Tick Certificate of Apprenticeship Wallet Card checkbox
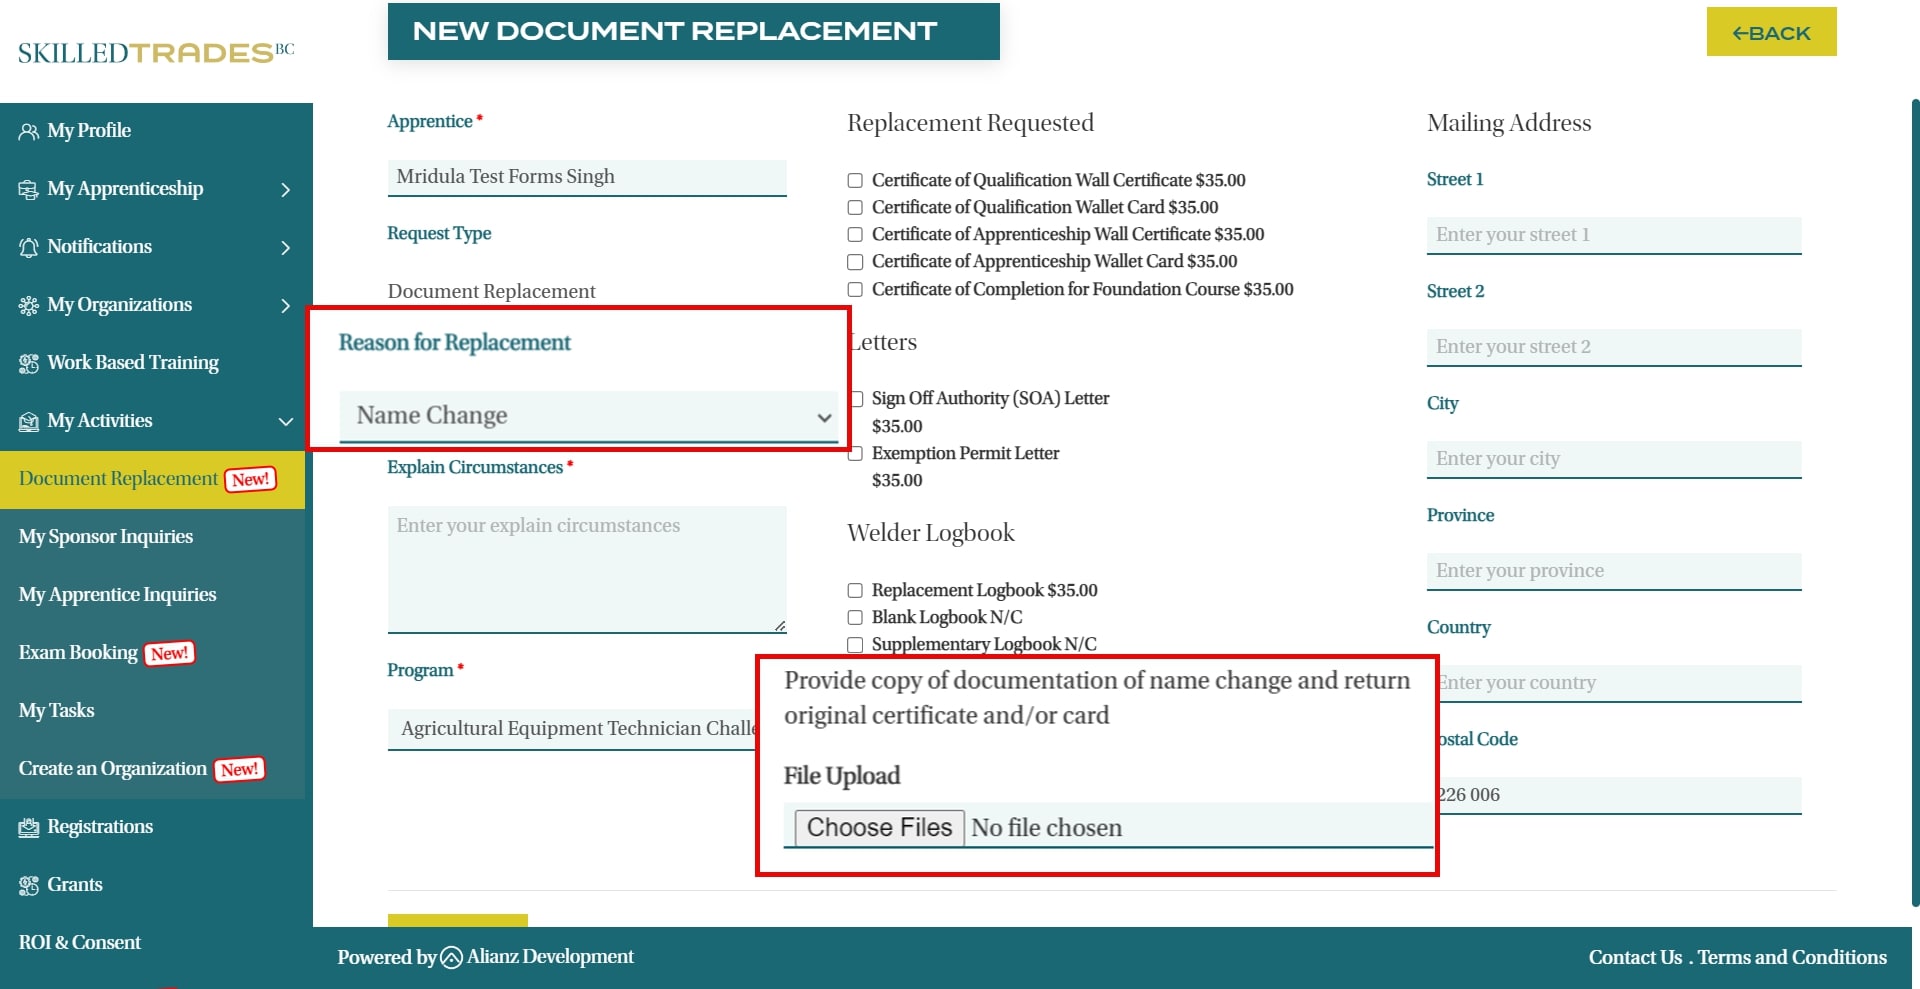This screenshot has height=989, width=1920. (855, 262)
